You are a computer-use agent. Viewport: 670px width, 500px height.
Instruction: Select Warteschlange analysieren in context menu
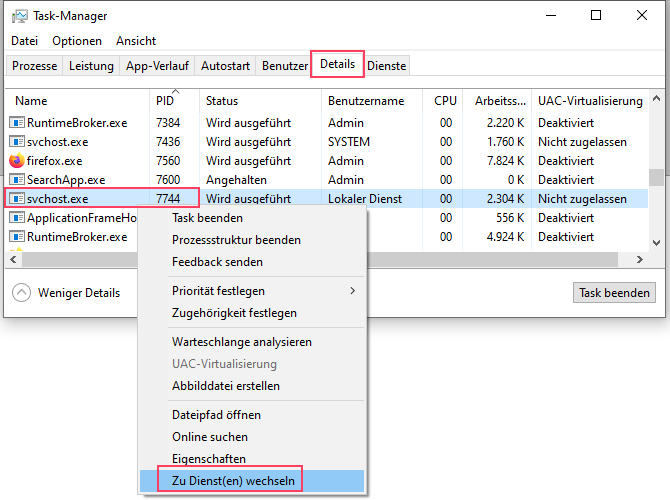[252, 342]
